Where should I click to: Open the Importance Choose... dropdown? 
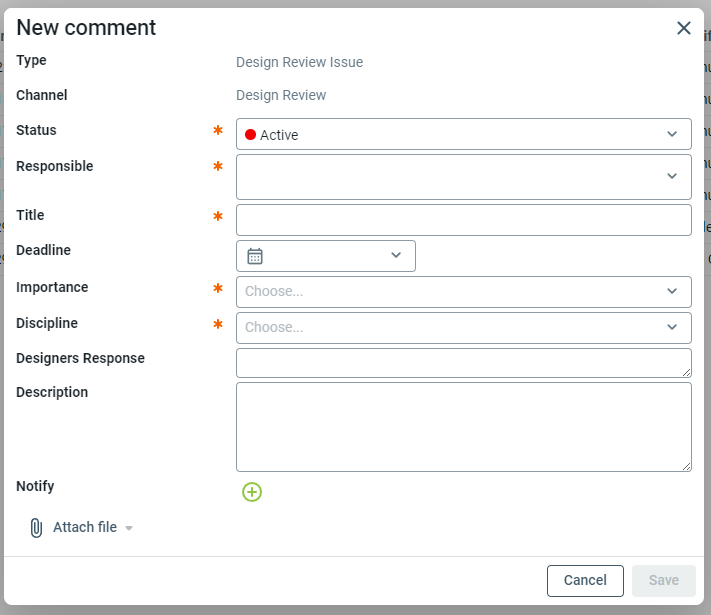click(463, 292)
